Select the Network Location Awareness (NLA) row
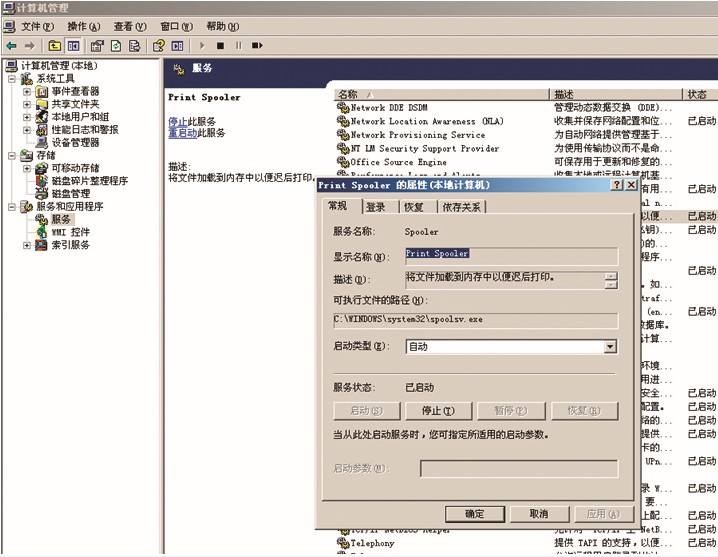This screenshot has height=557, width=718. tap(527, 121)
